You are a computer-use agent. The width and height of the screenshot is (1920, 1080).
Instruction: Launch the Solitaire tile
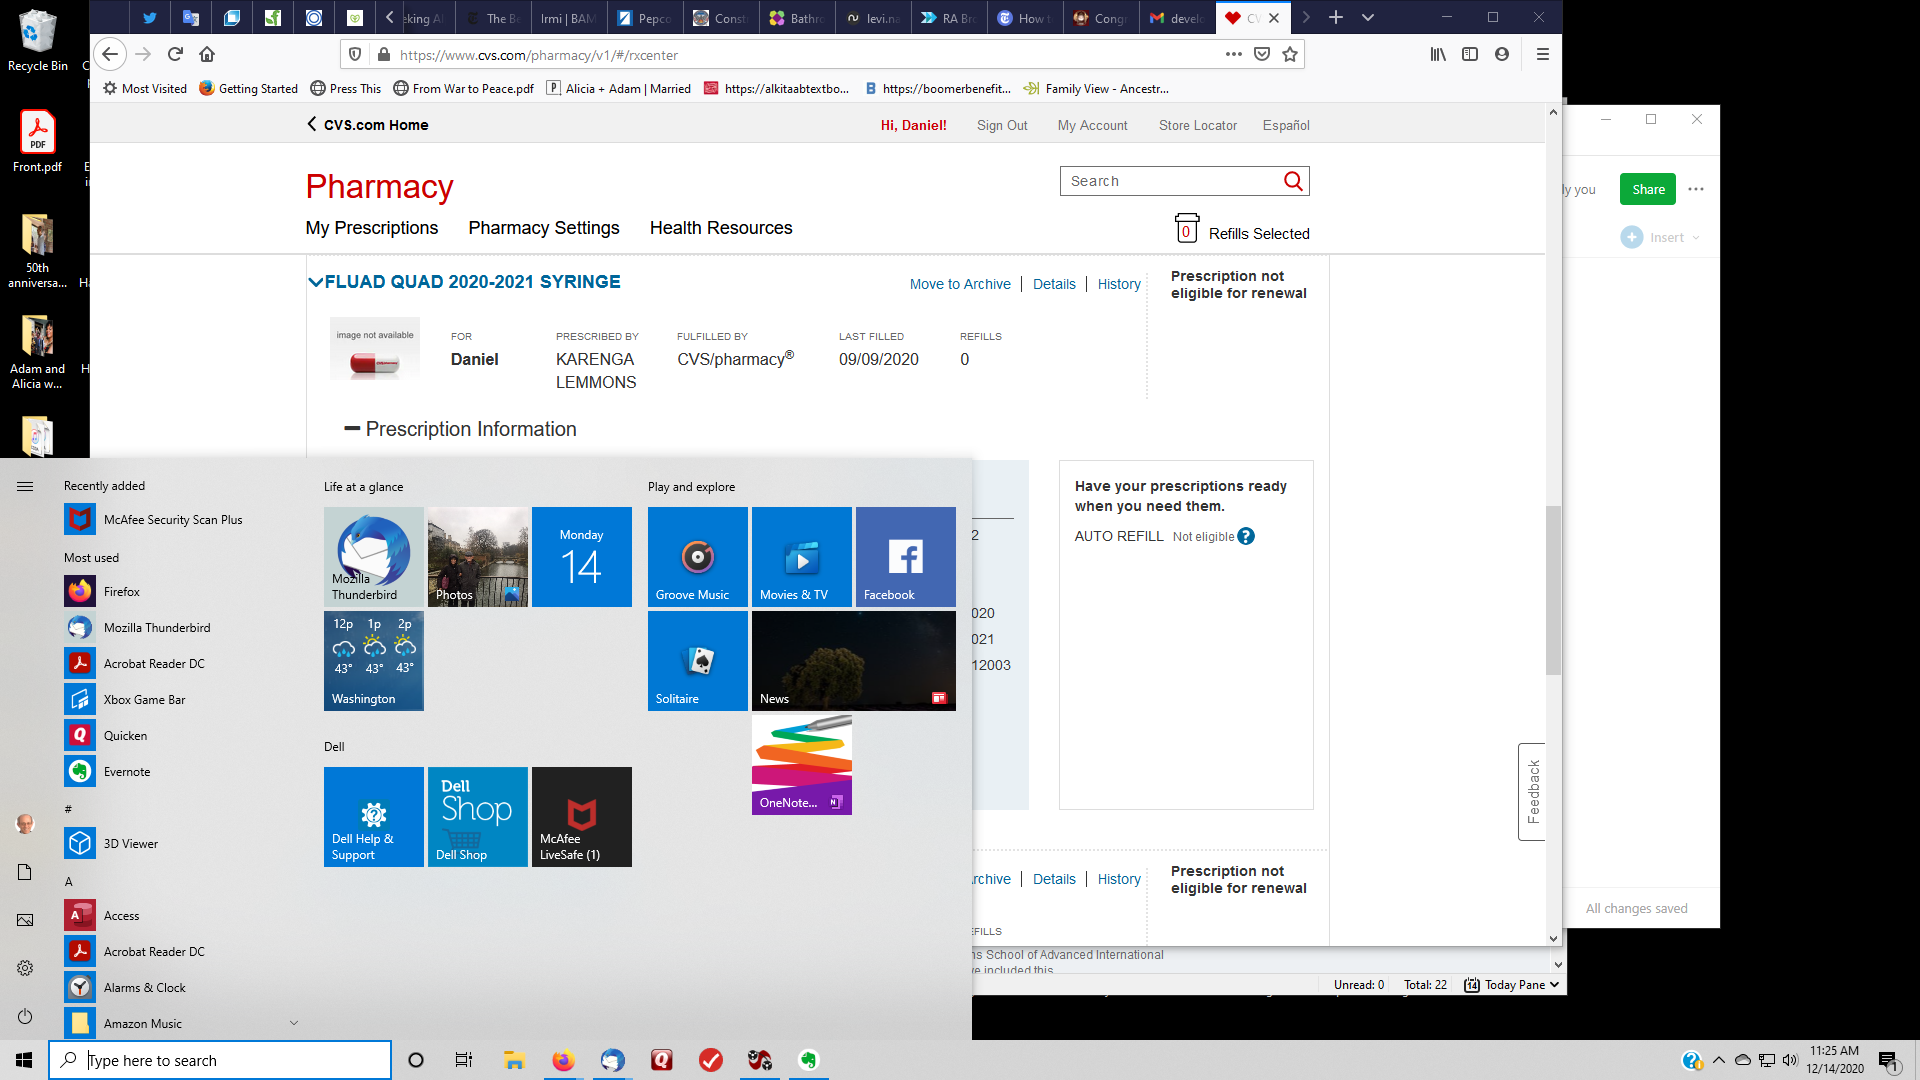697,661
